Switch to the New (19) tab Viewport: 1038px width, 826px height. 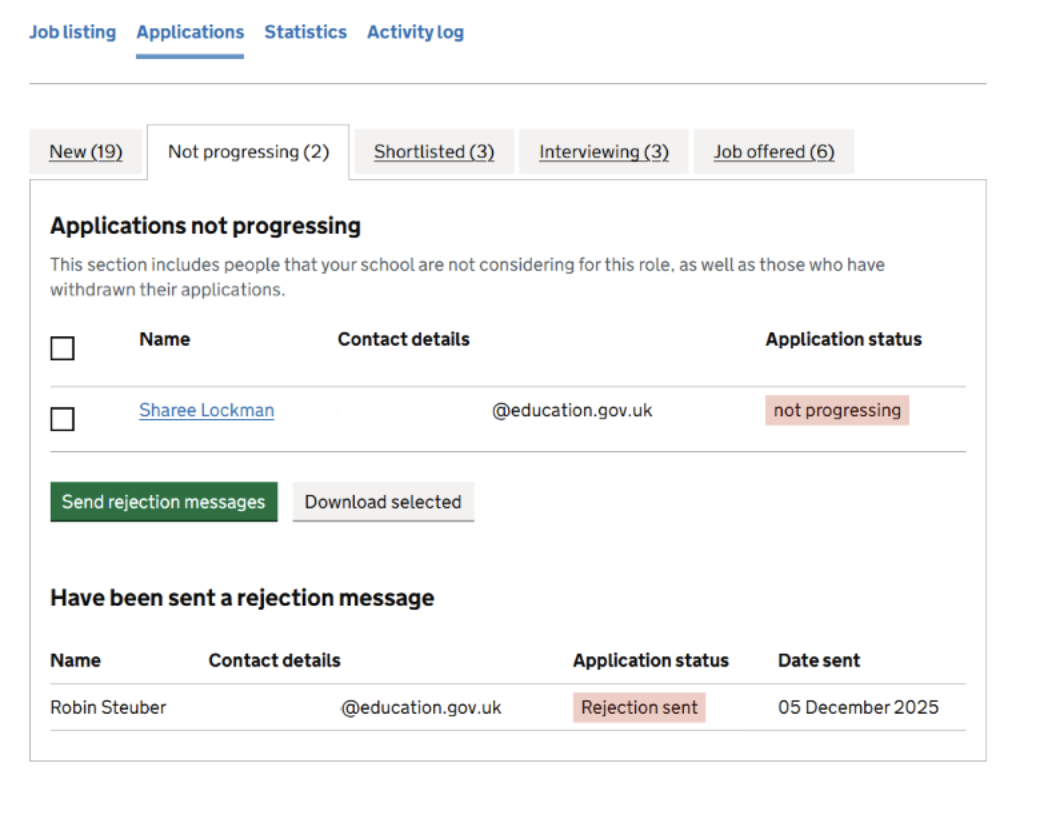[x=86, y=152]
